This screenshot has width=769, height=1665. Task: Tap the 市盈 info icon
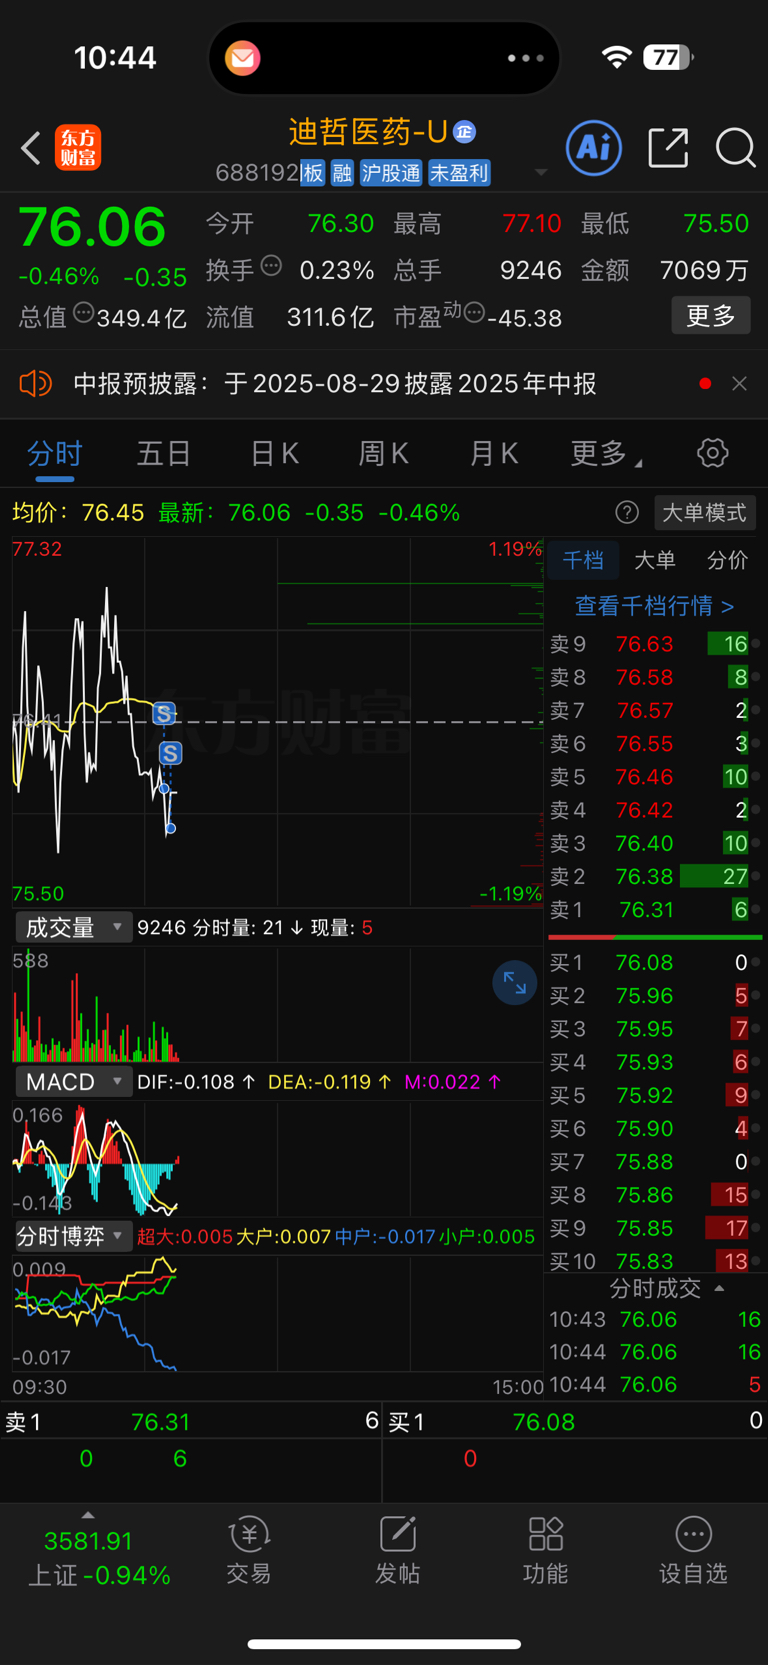(474, 313)
